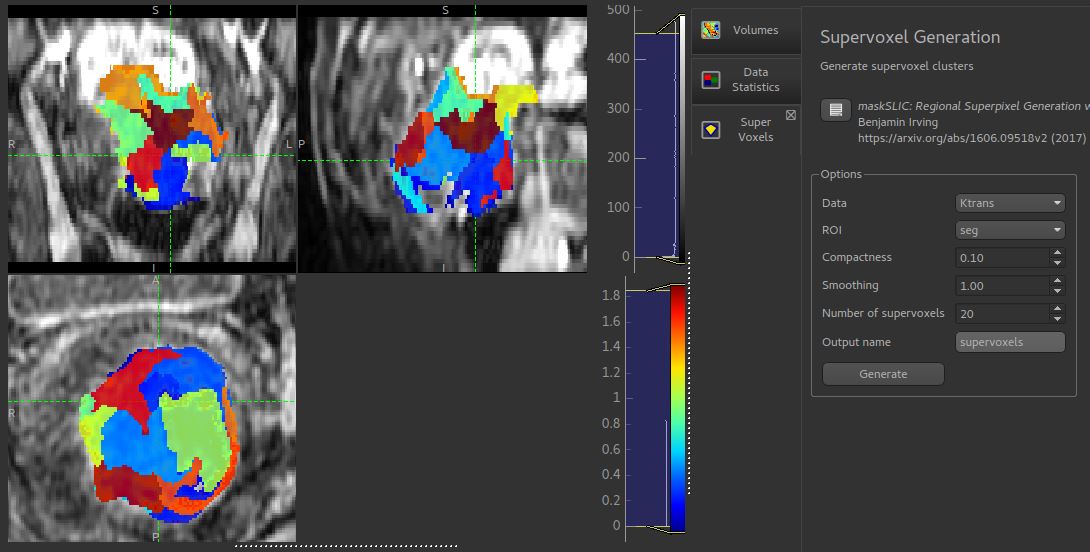
Task: Click the Super Voxels widget icon
Action: tap(710, 129)
